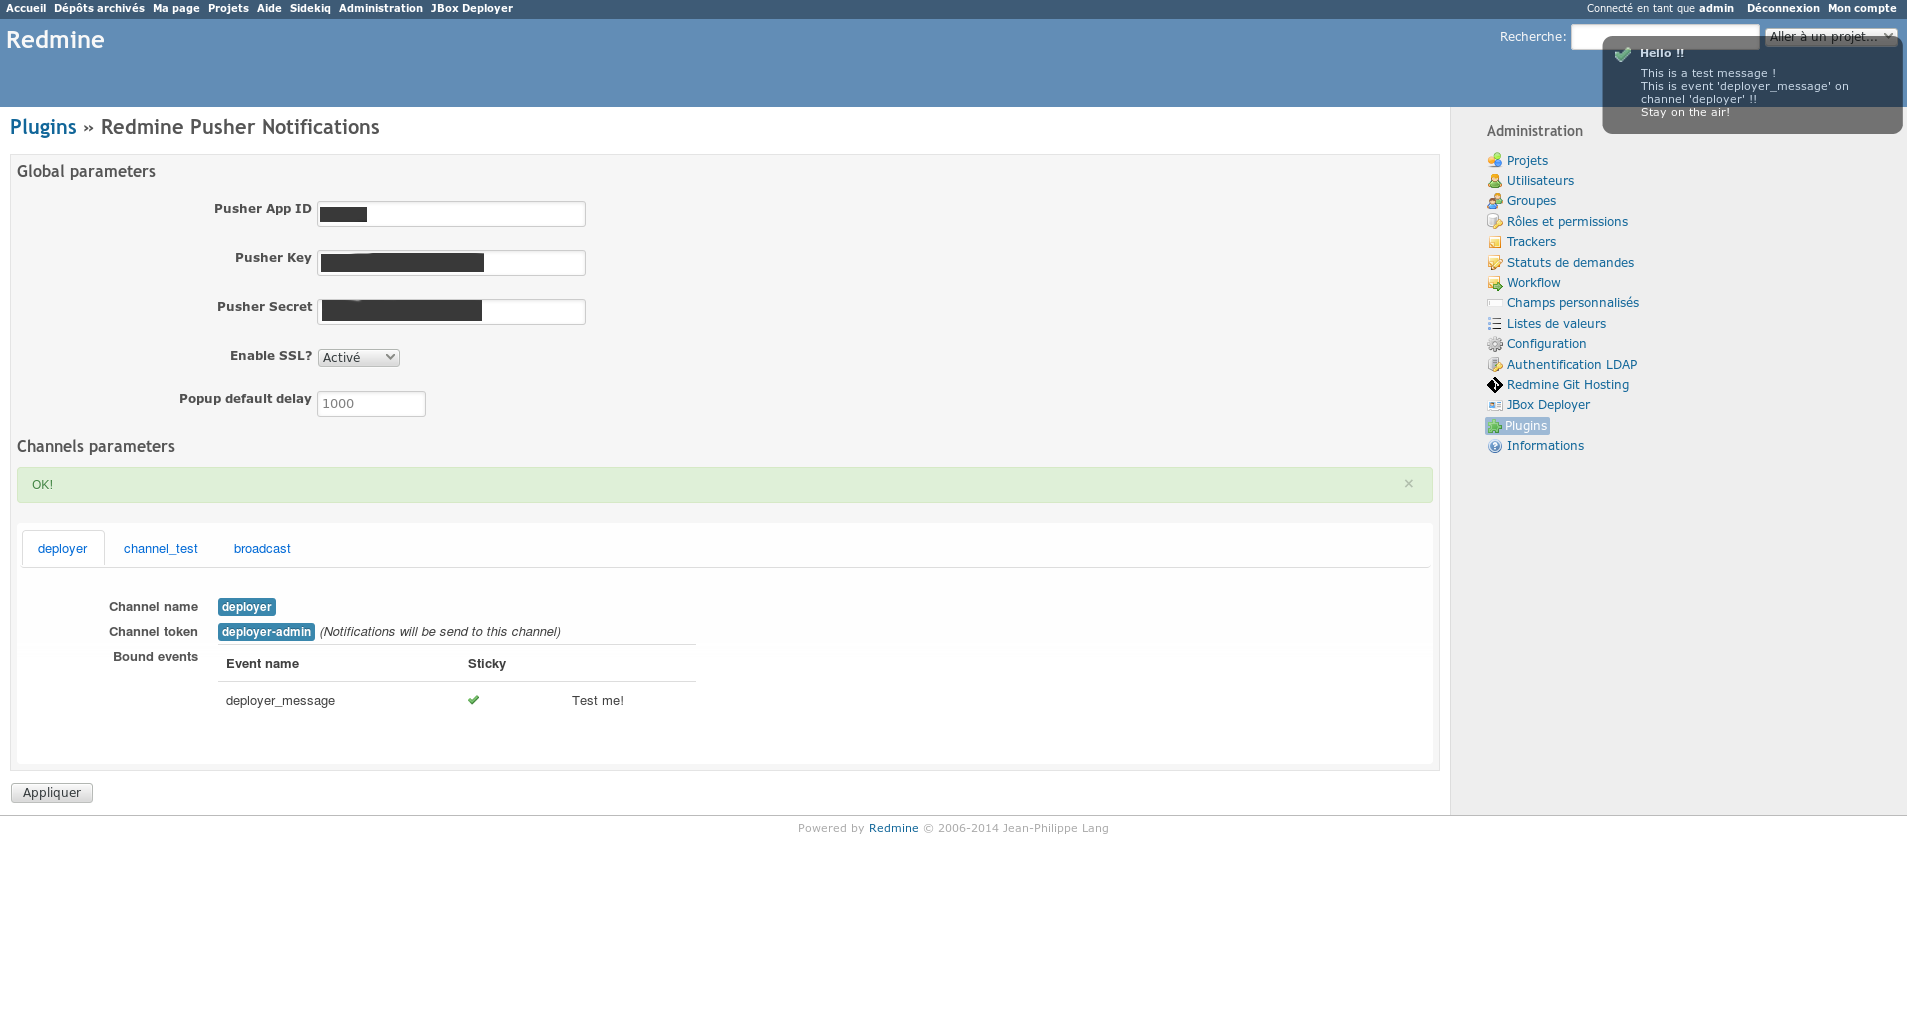The image size is (1907, 1015).
Task: Focus the Recherche search field
Action: 1665,37
